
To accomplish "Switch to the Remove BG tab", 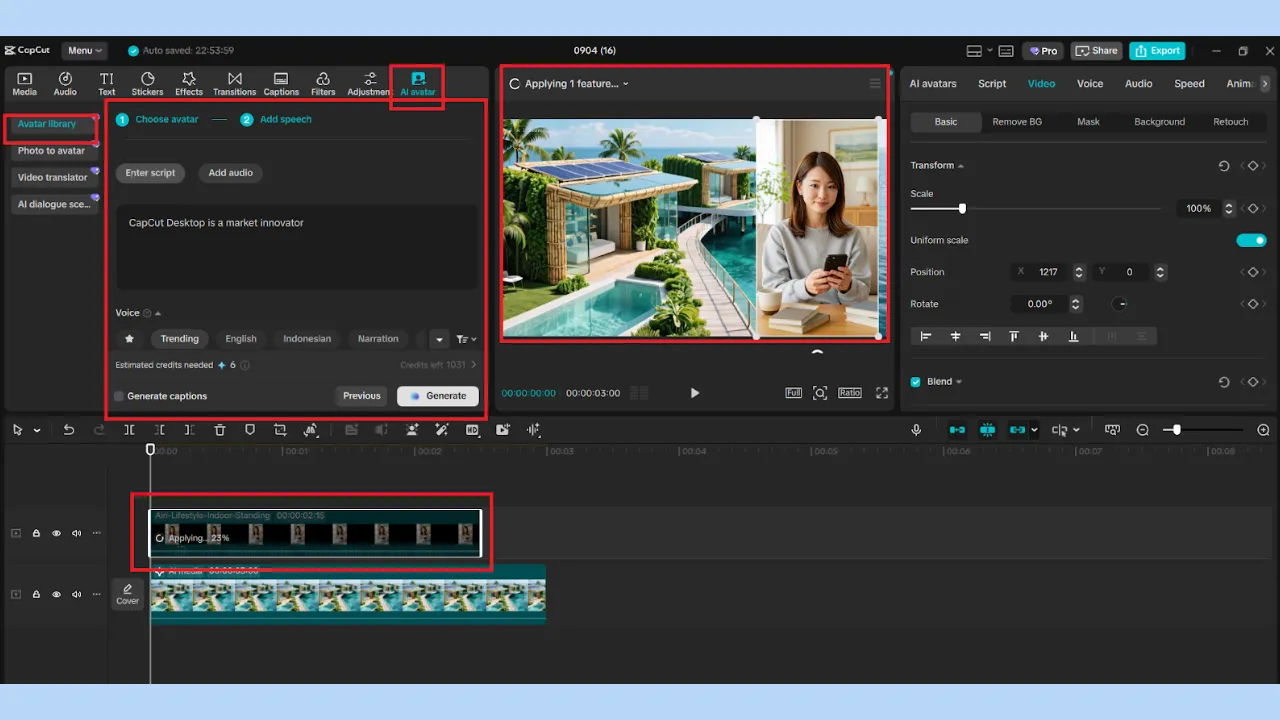I will coord(1016,122).
